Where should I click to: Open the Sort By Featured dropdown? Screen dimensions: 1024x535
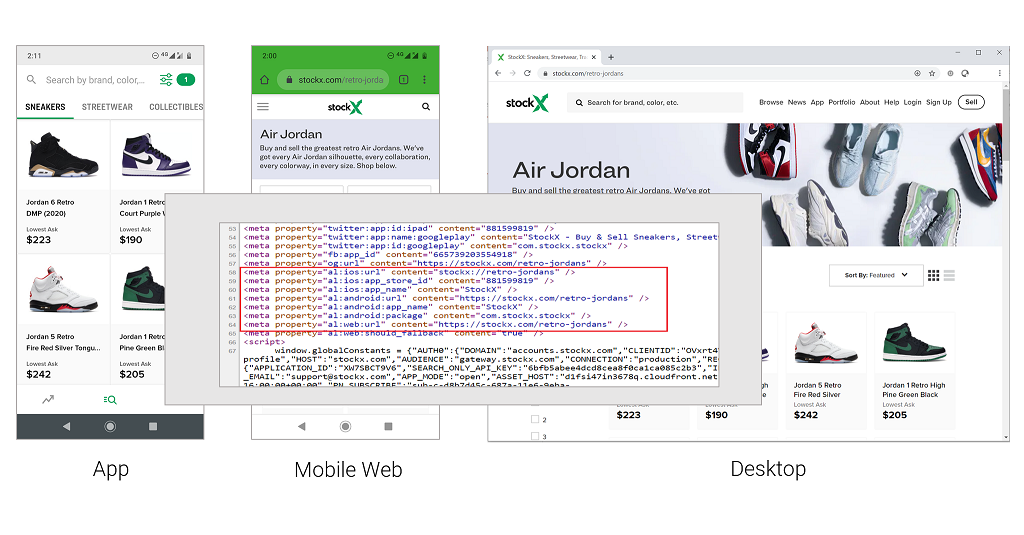tap(876, 275)
